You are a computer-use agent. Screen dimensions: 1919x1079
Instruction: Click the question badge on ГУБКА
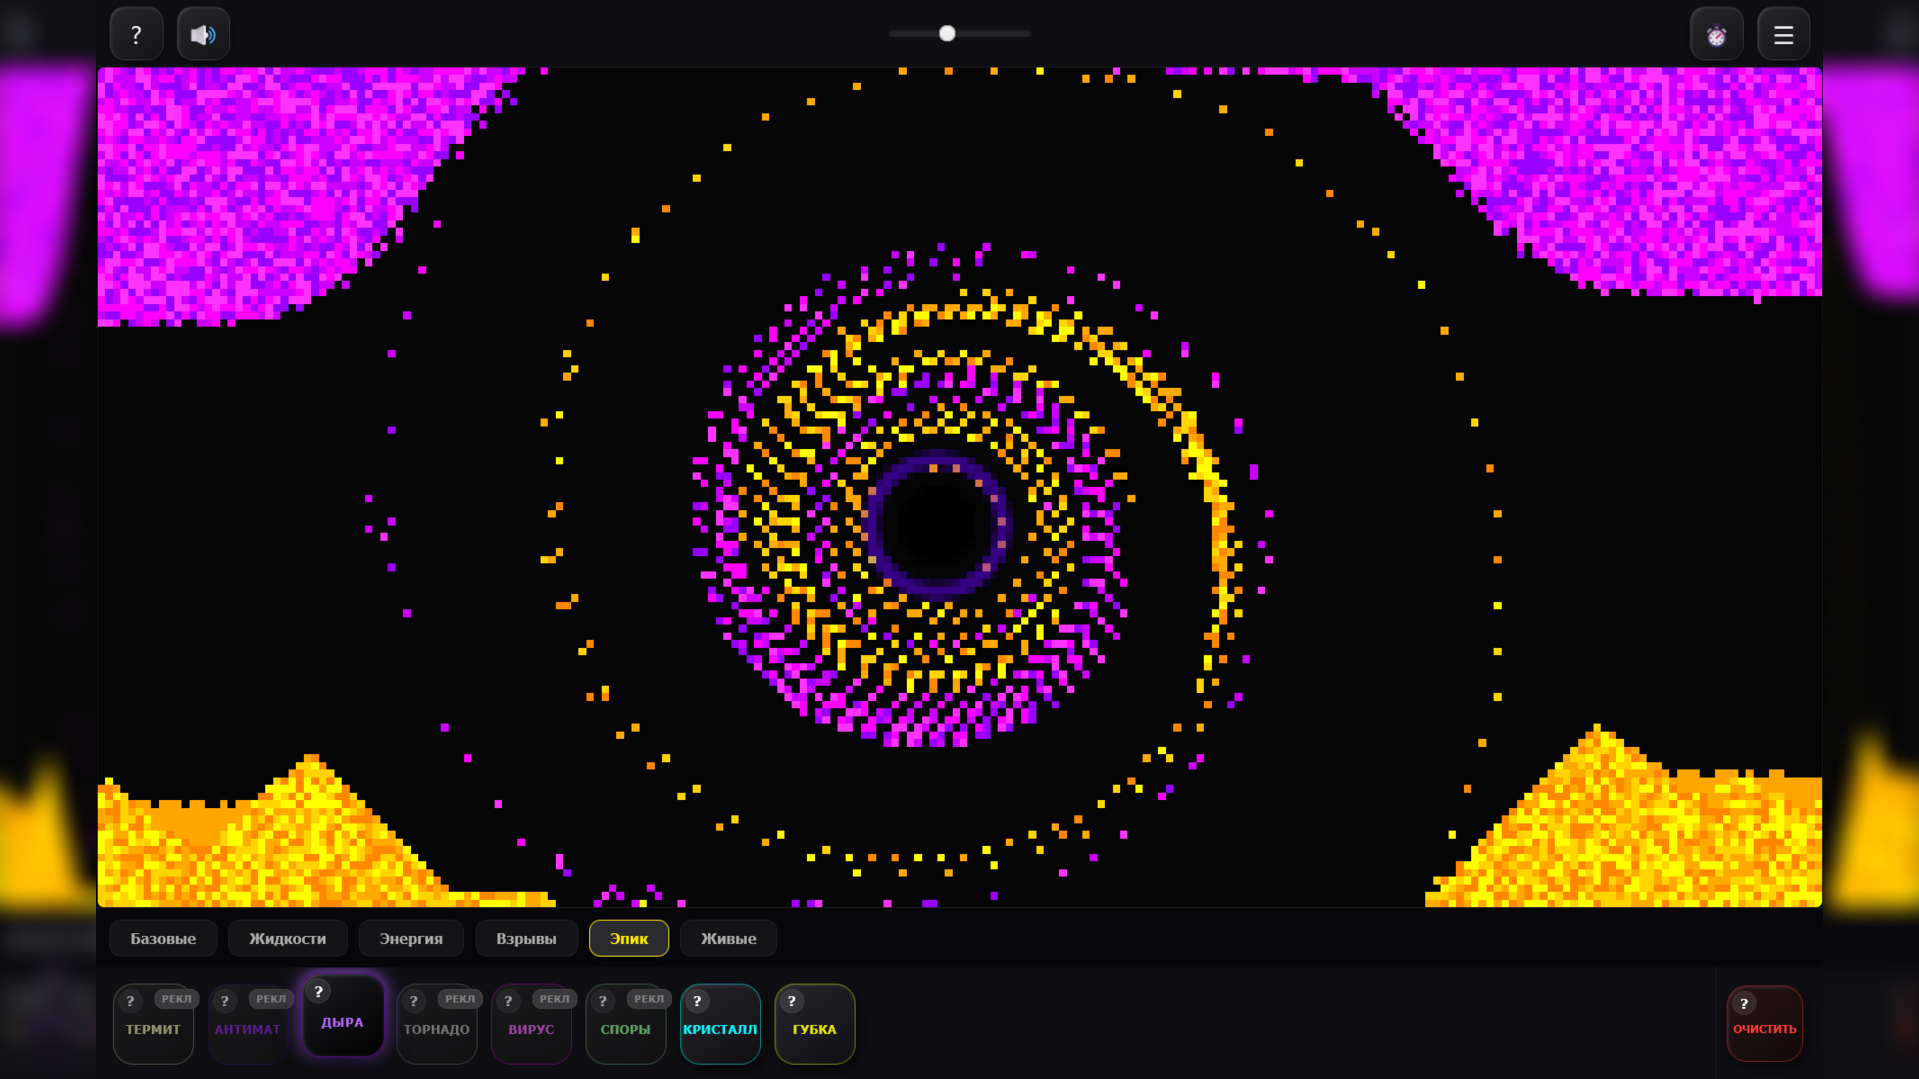pyautogui.click(x=792, y=999)
